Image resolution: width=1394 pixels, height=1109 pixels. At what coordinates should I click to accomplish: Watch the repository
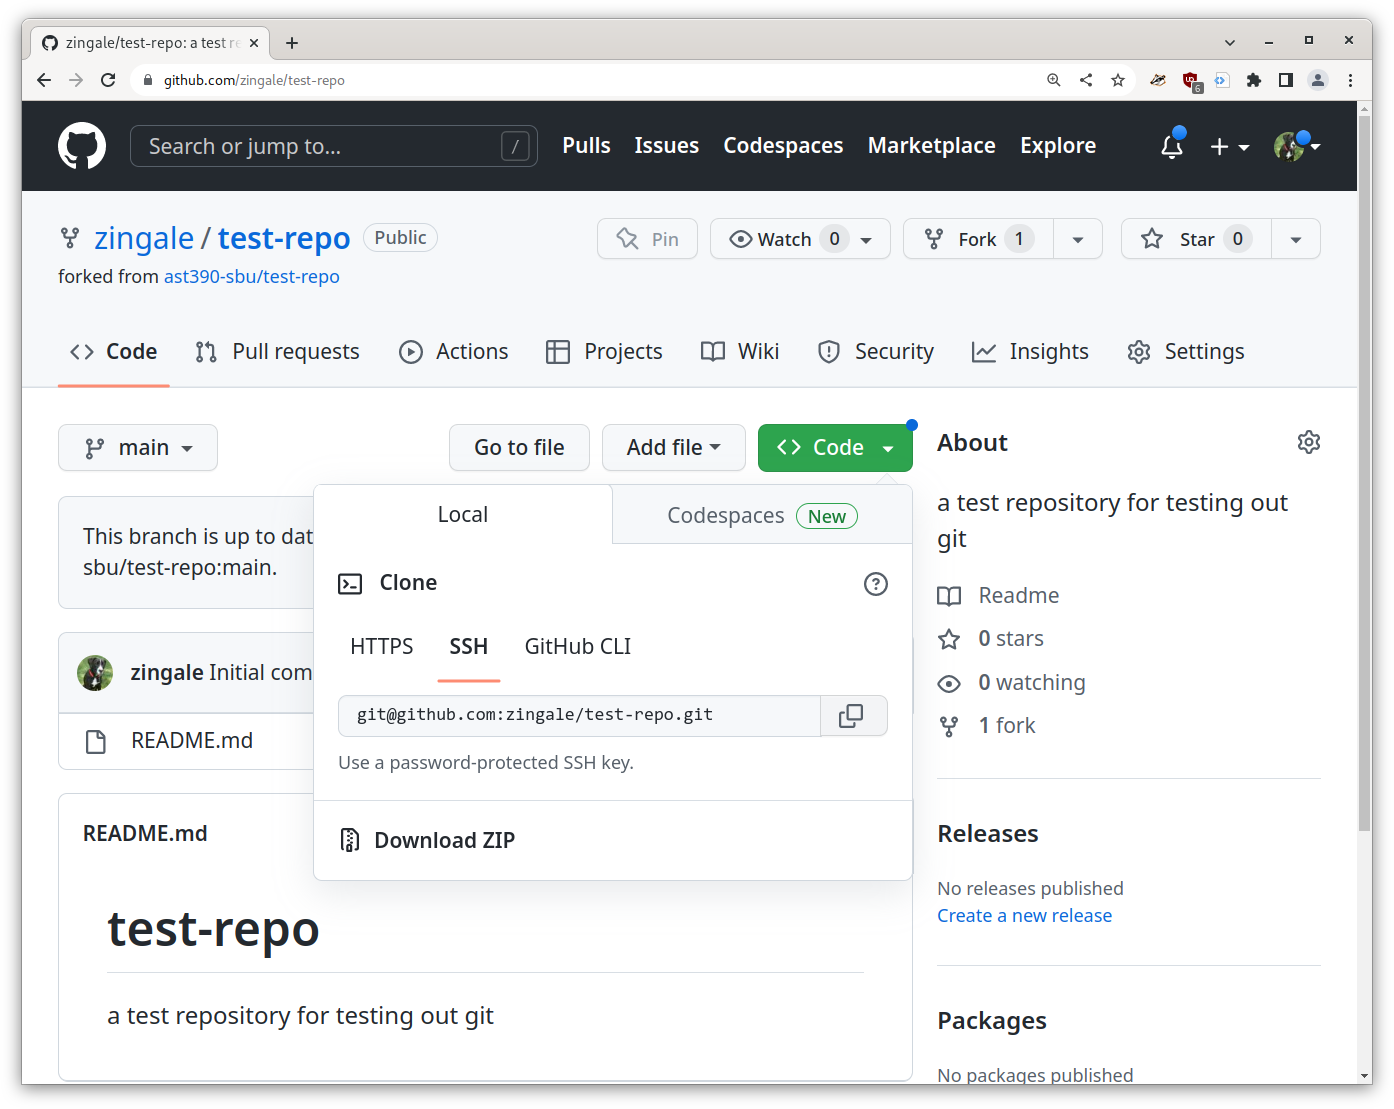pyautogui.click(x=786, y=238)
